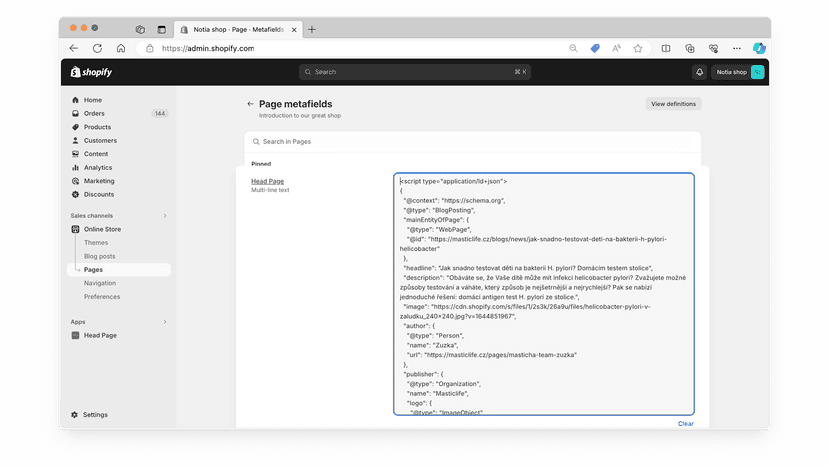Click the blue shopping tag icon
The width and height of the screenshot is (828, 466).
595,48
